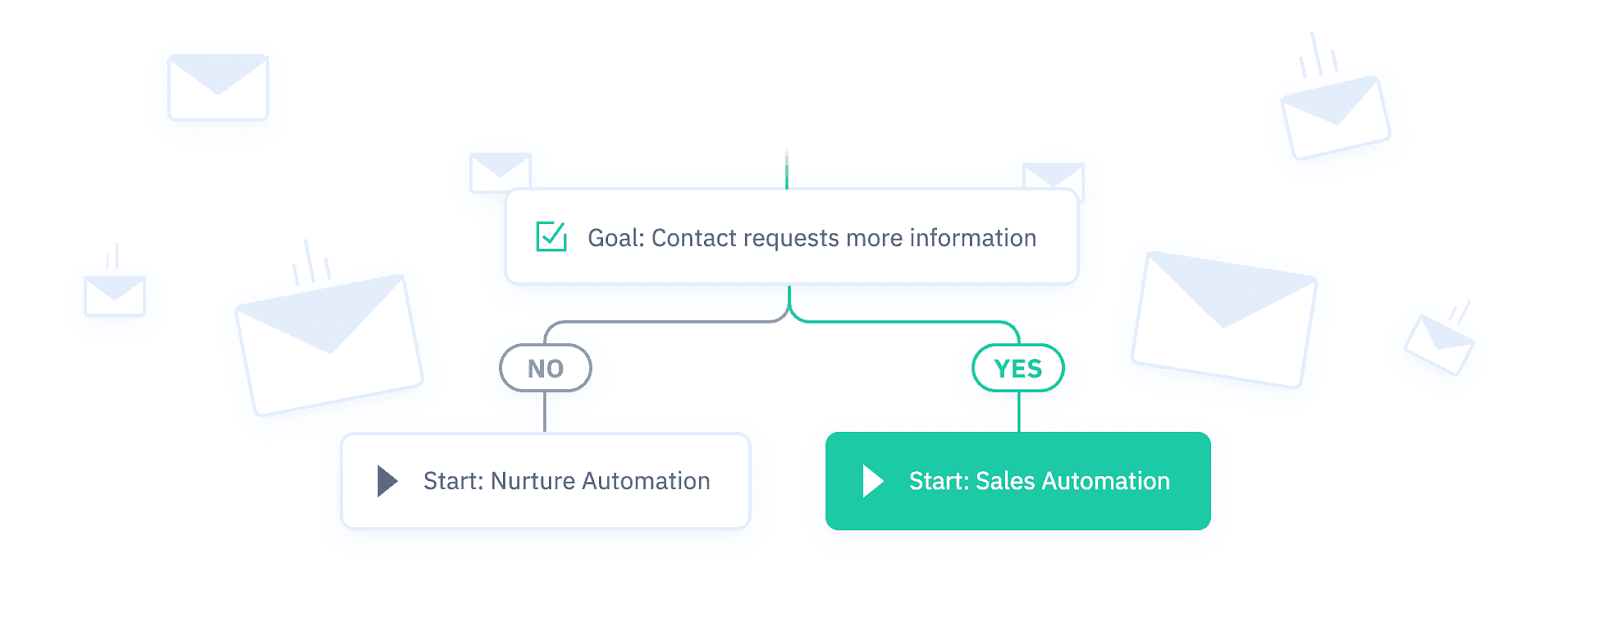The image size is (1600, 619).
Task: Click the flying envelope in top-right corner
Action: pyautogui.click(x=1336, y=117)
